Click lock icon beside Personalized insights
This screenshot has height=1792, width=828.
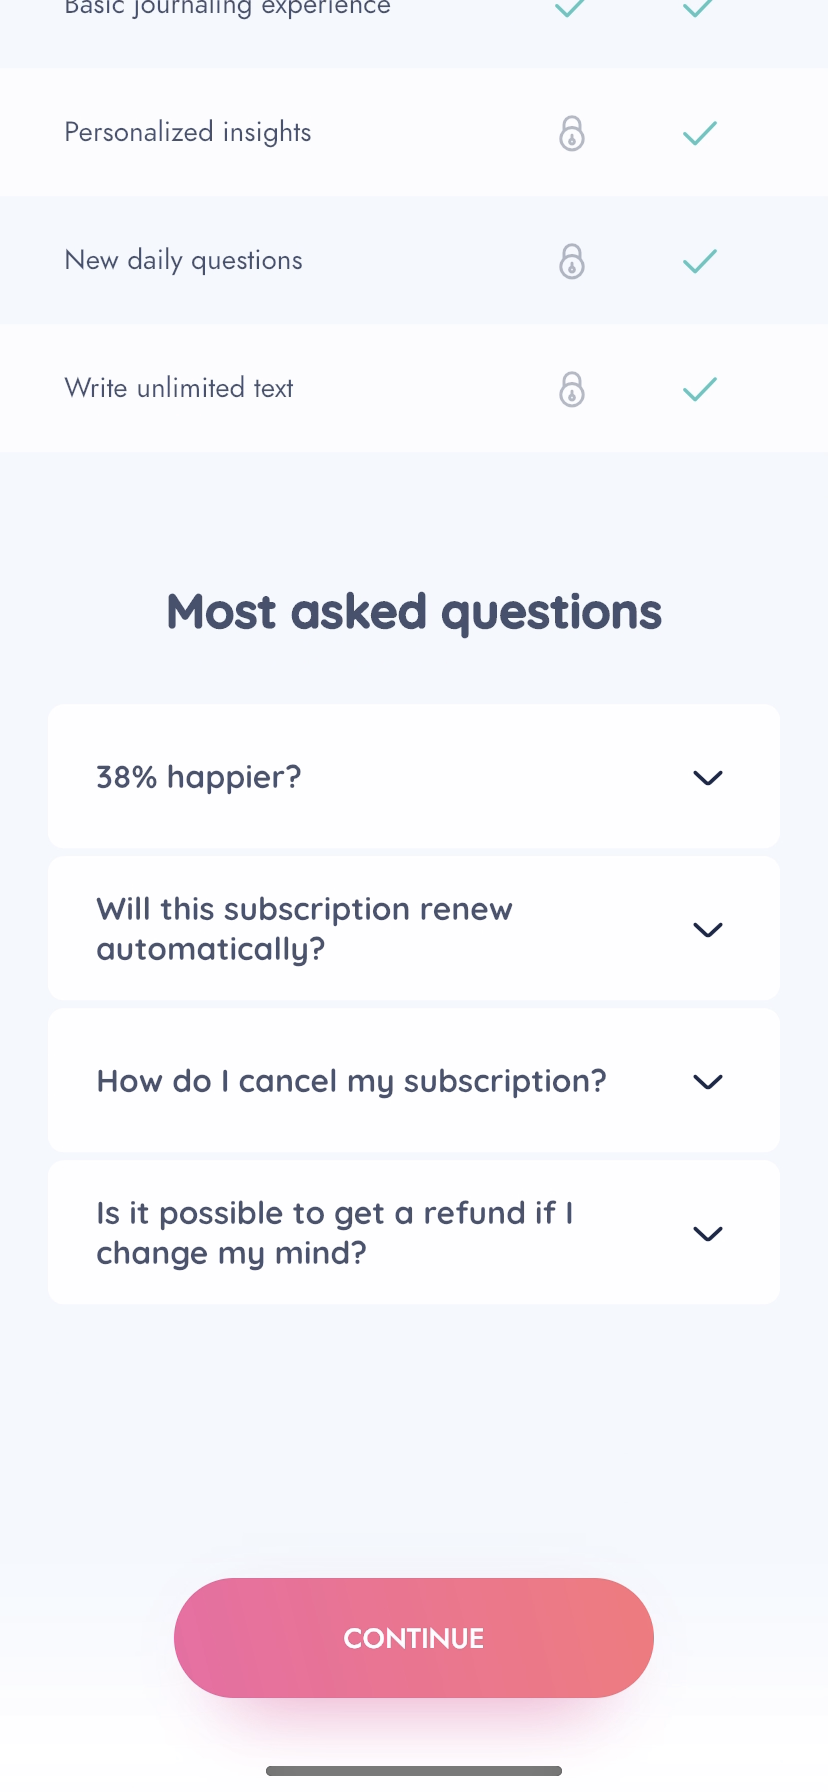click(x=572, y=133)
